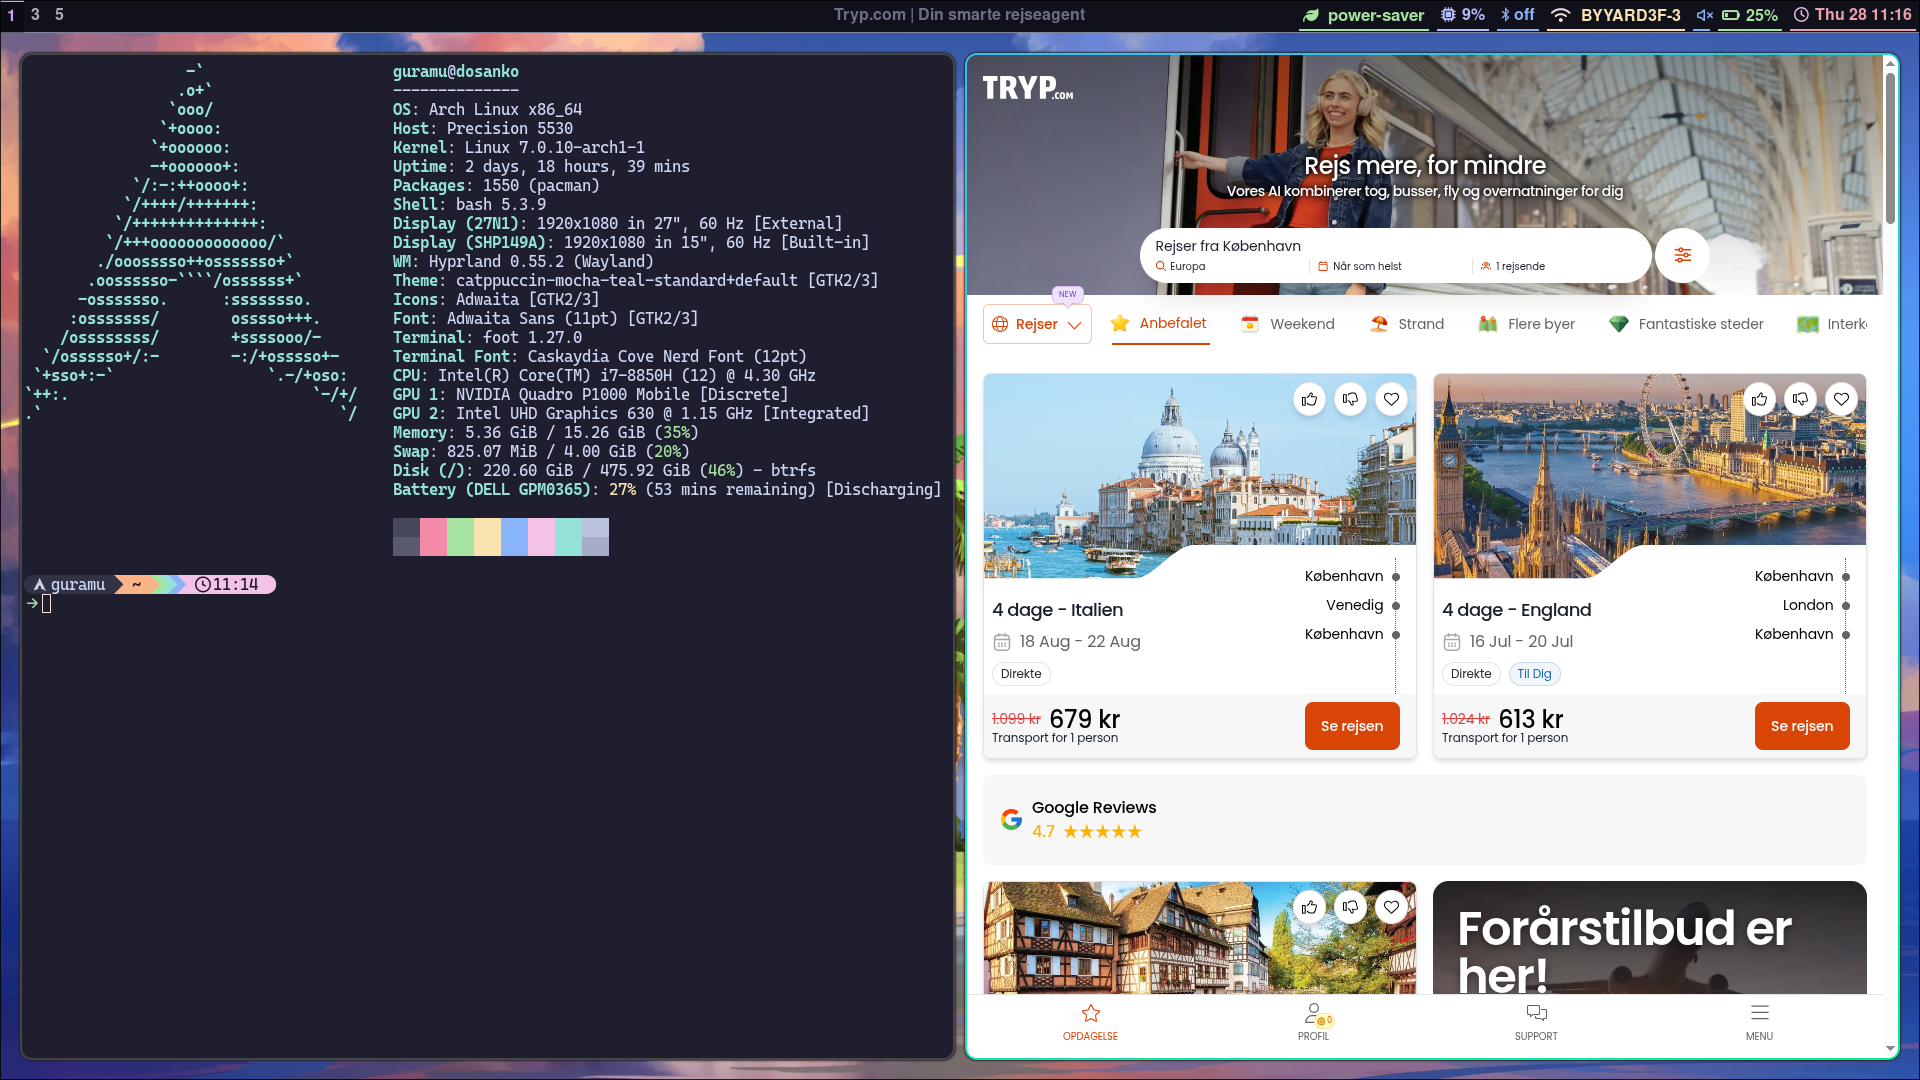Dislike the 4 dage - Italien trip
Viewport: 1920px width, 1080px height.
point(1350,399)
